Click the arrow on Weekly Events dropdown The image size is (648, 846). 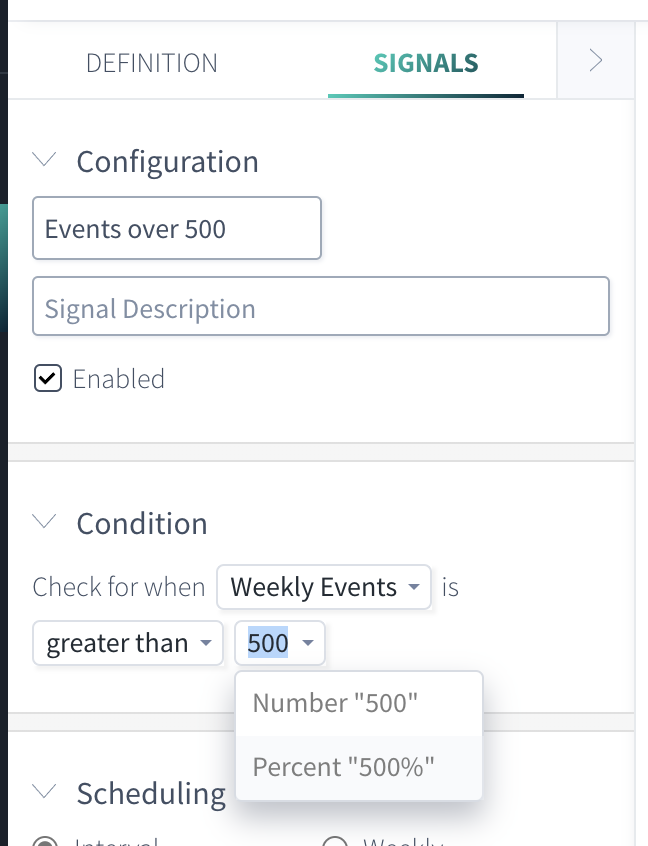[x=414, y=587]
